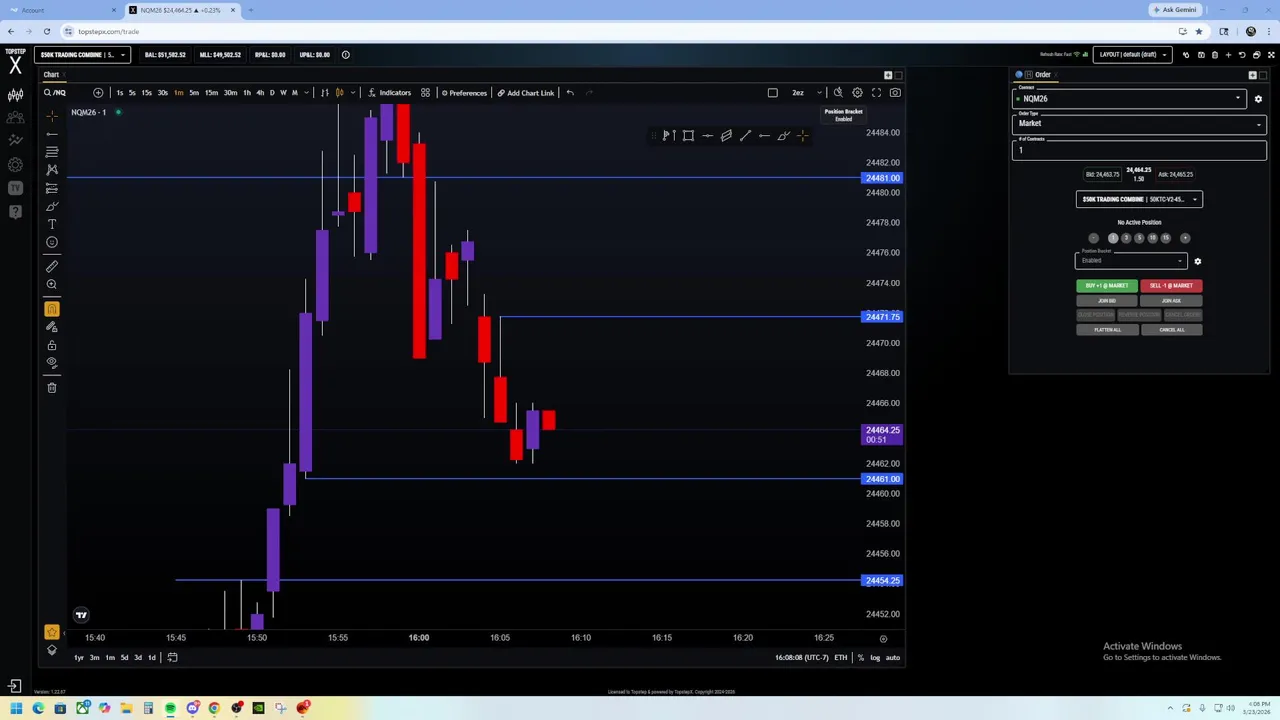
Task: Select the crosshair cursor tool in left toolbar
Action: tap(52, 116)
